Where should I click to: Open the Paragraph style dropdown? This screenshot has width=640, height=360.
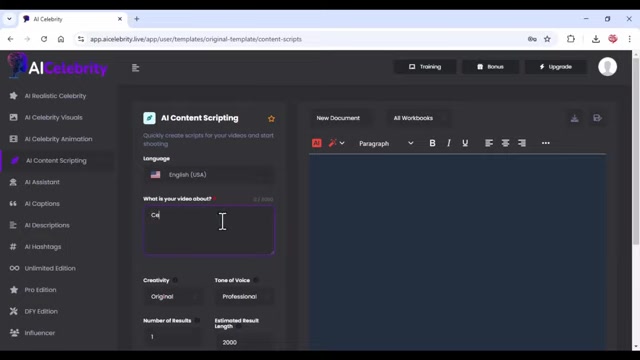pyautogui.click(x=386, y=143)
